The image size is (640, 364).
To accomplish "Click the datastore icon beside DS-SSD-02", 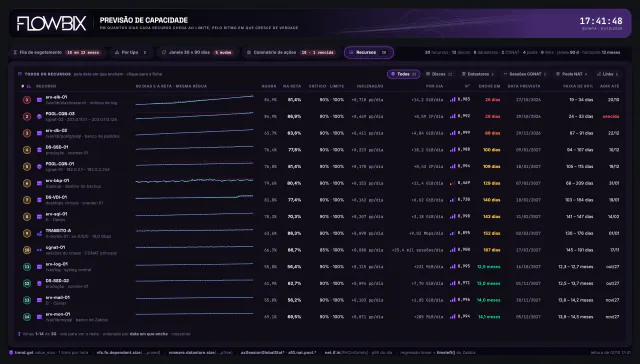I will click(39, 283).
